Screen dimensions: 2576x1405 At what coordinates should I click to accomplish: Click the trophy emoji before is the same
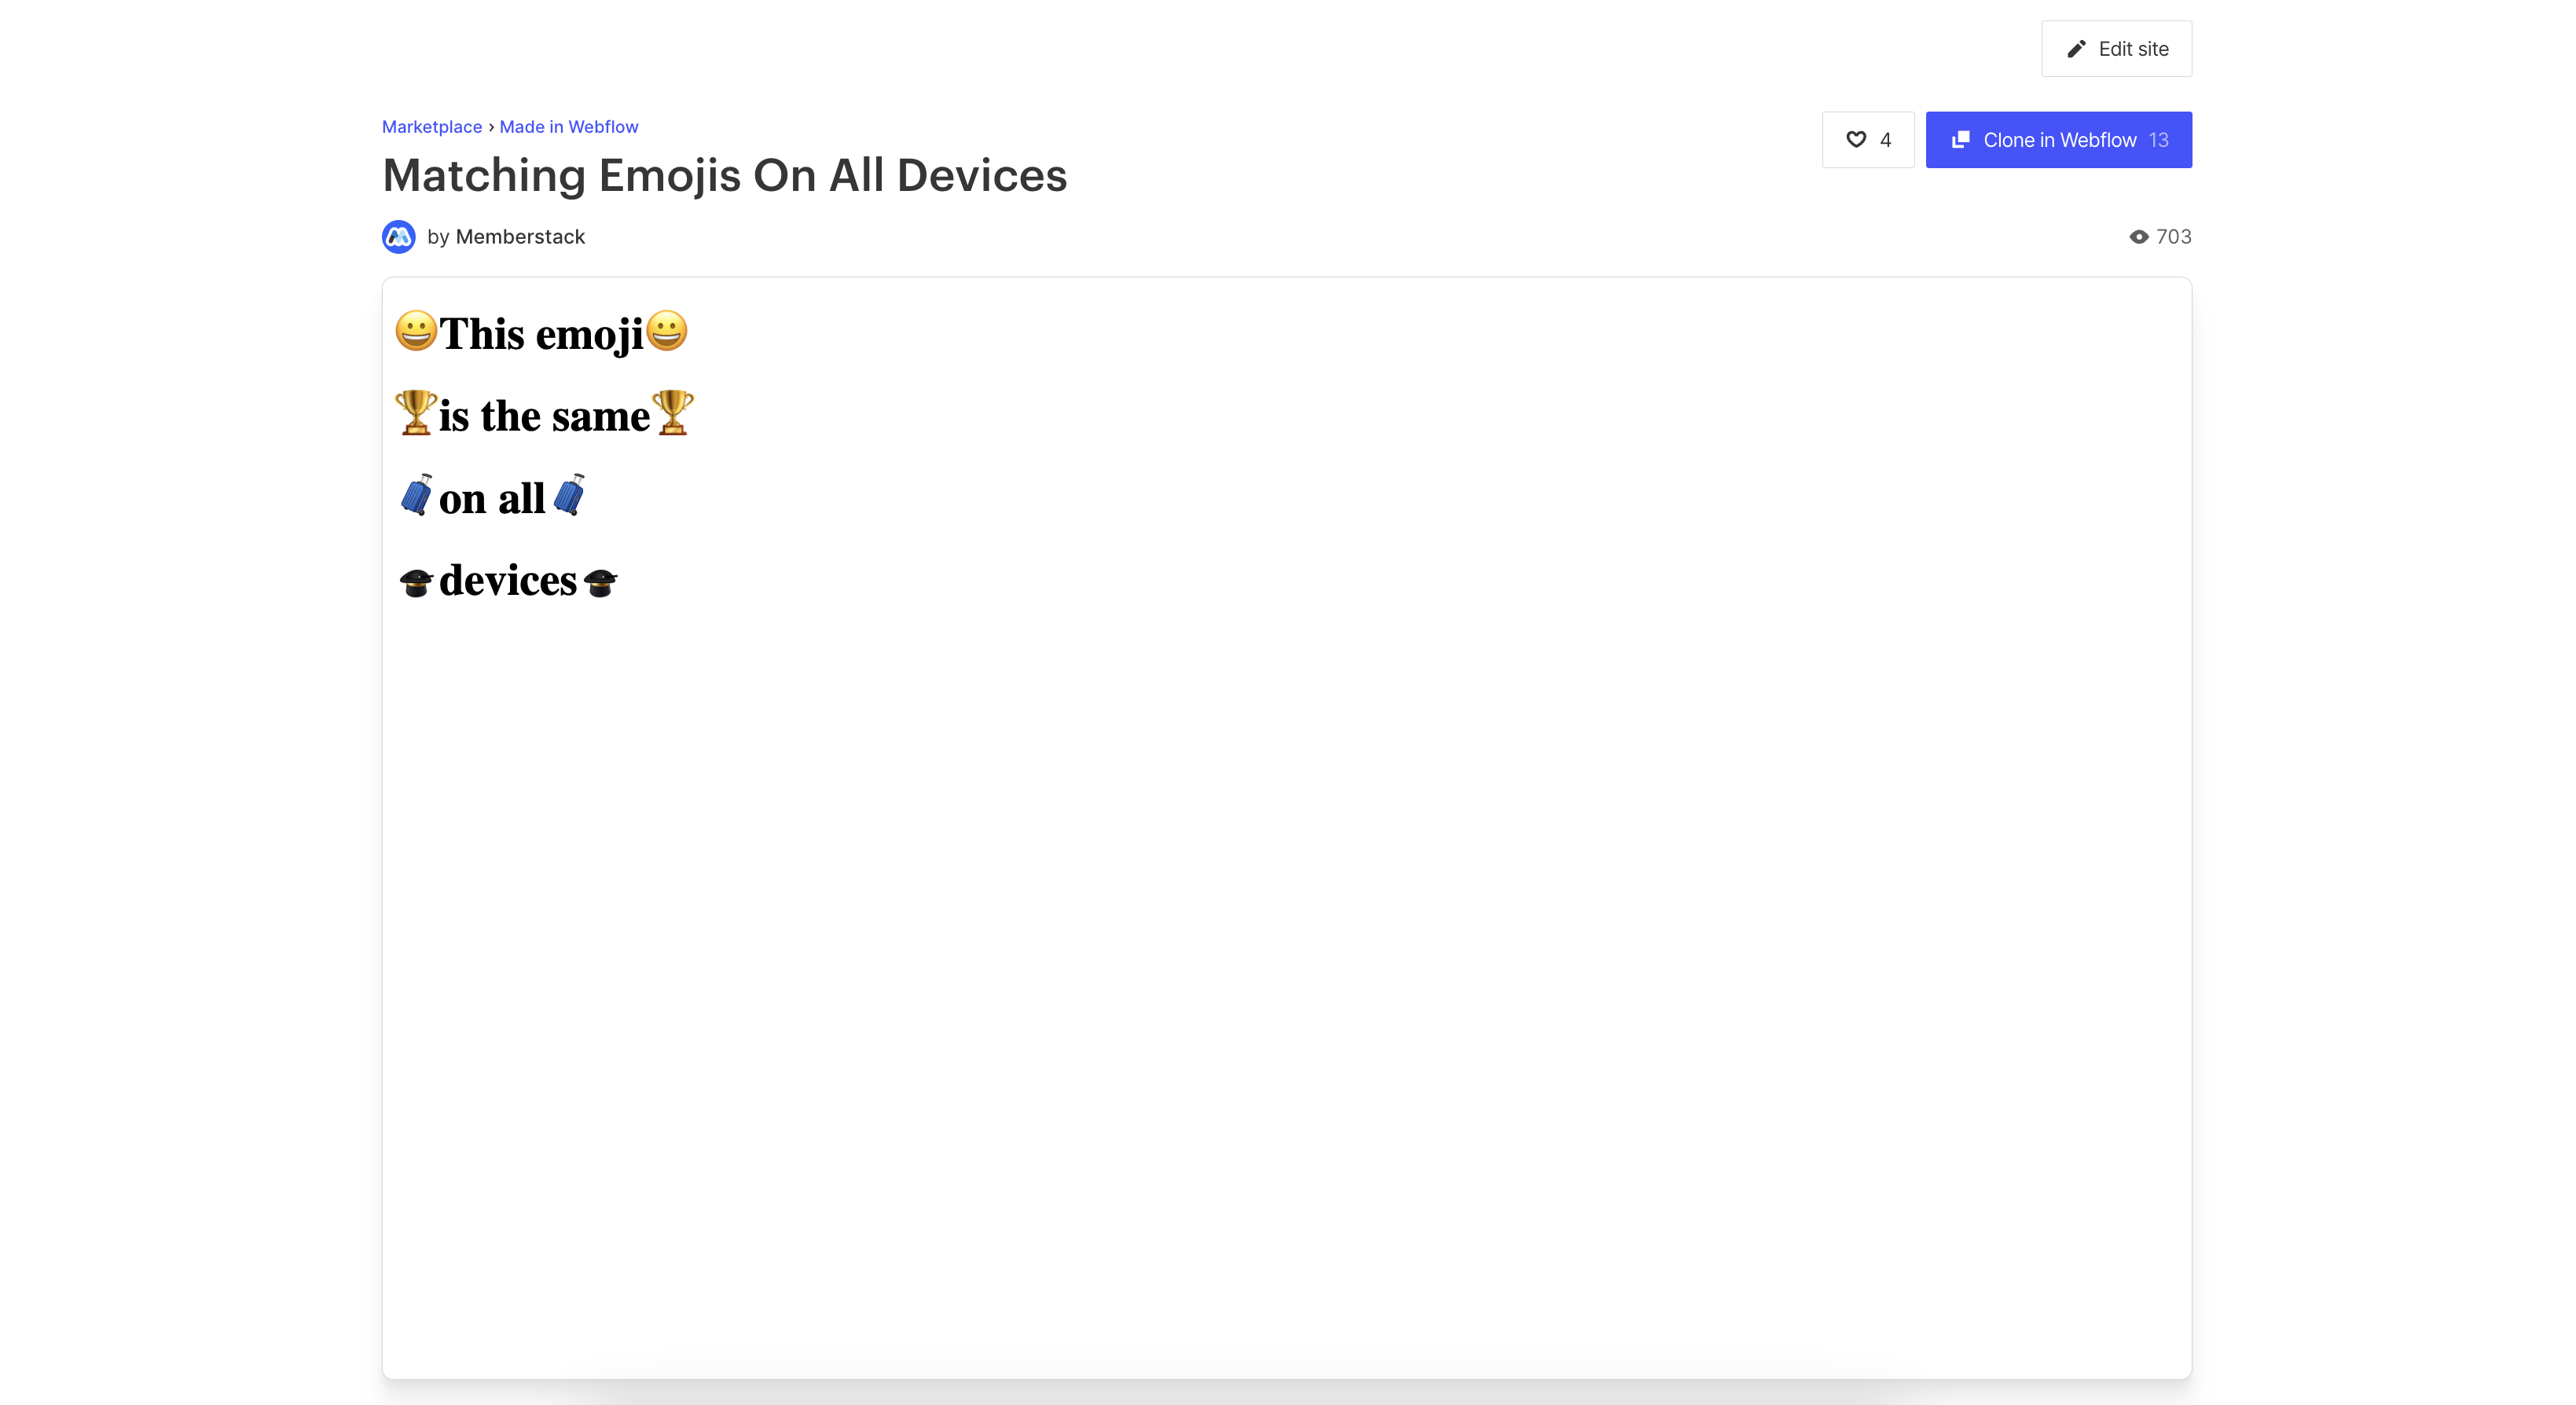(x=416, y=413)
